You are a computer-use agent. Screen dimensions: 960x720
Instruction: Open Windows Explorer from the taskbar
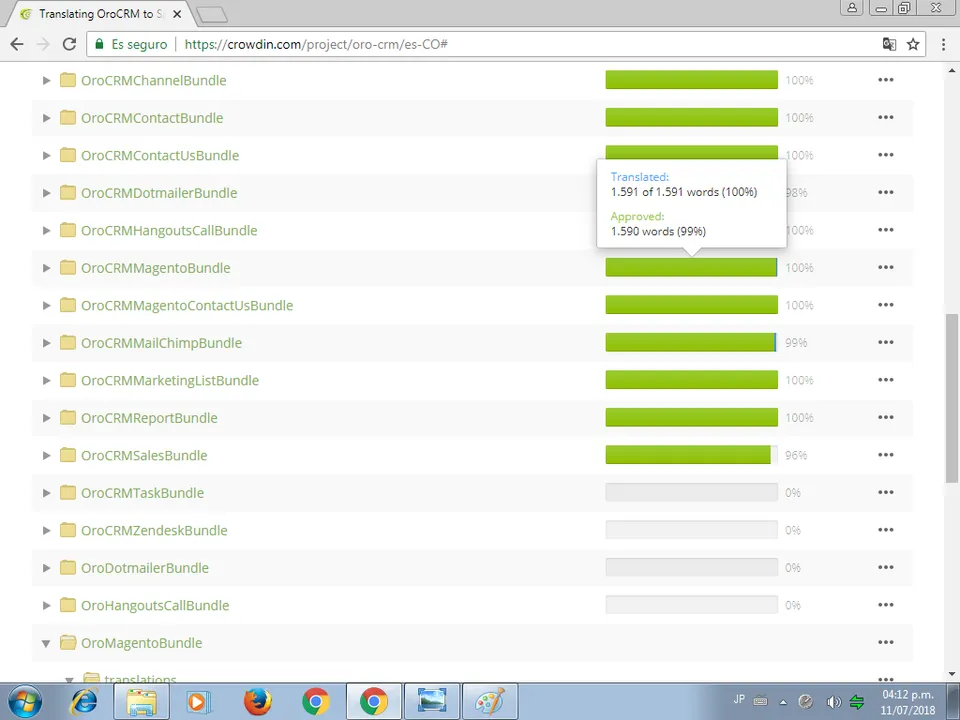coord(141,702)
